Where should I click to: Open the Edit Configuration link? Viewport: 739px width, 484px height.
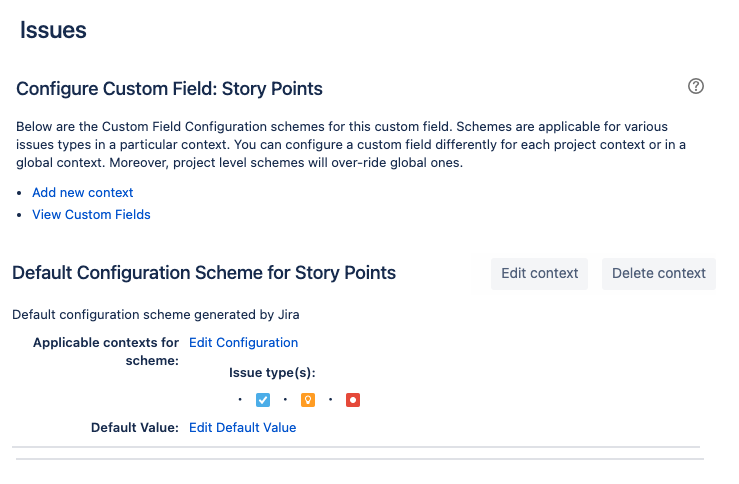pos(243,342)
